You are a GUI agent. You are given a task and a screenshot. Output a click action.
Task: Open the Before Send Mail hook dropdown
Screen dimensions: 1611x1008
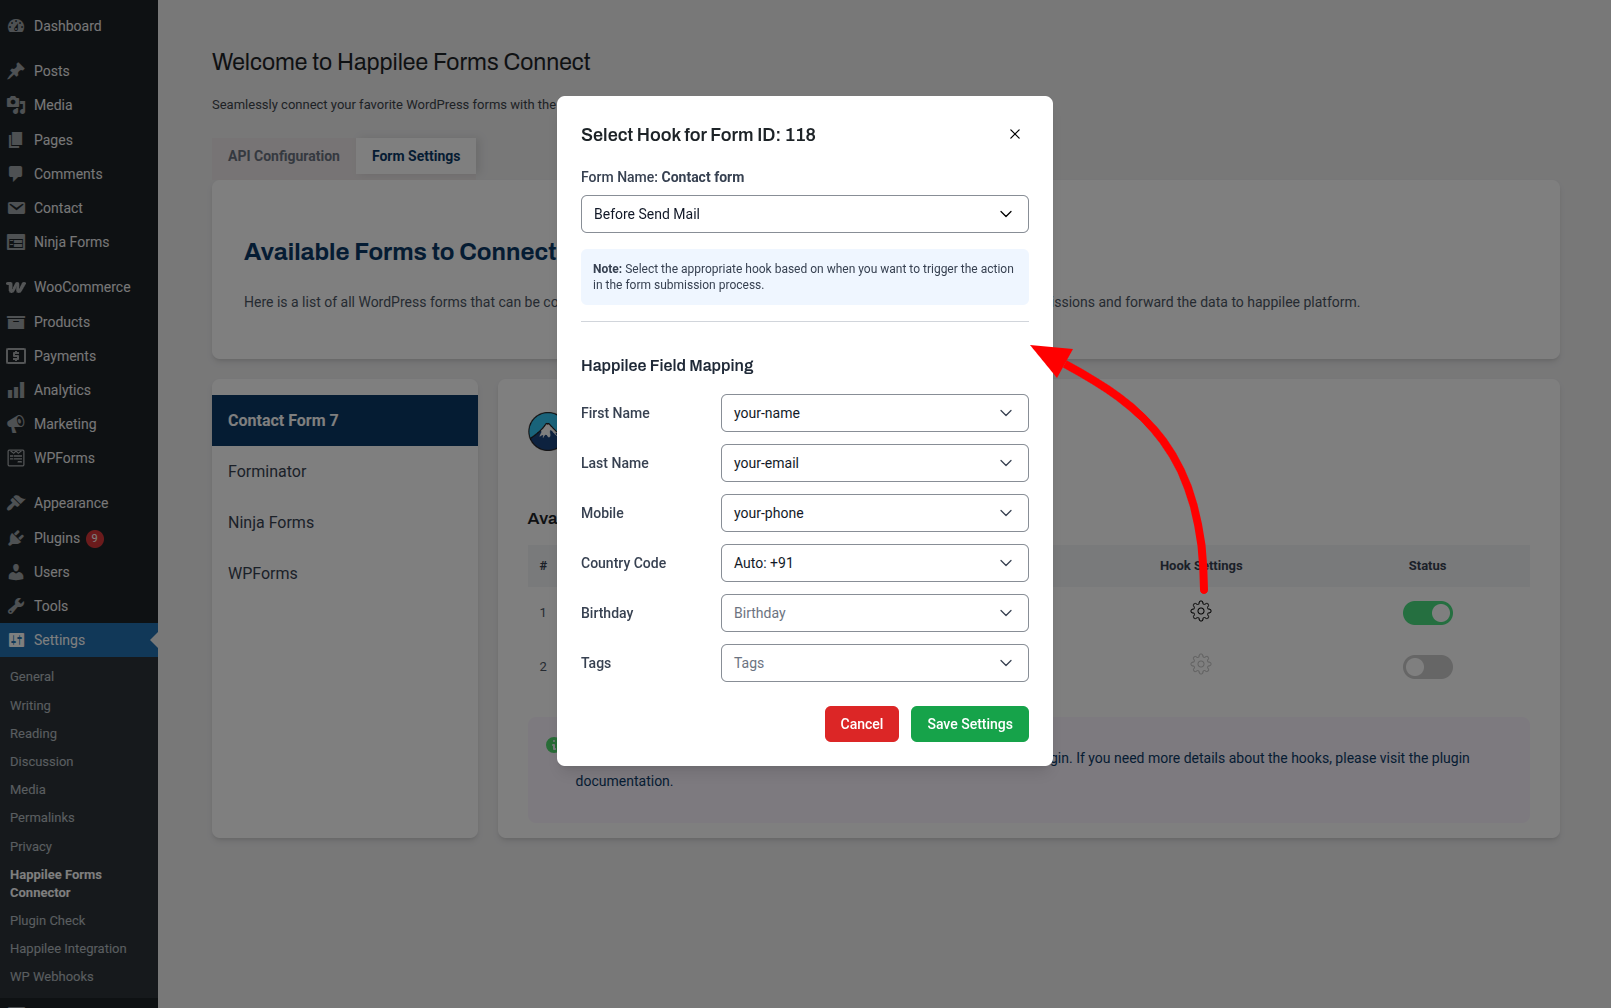coord(804,214)
